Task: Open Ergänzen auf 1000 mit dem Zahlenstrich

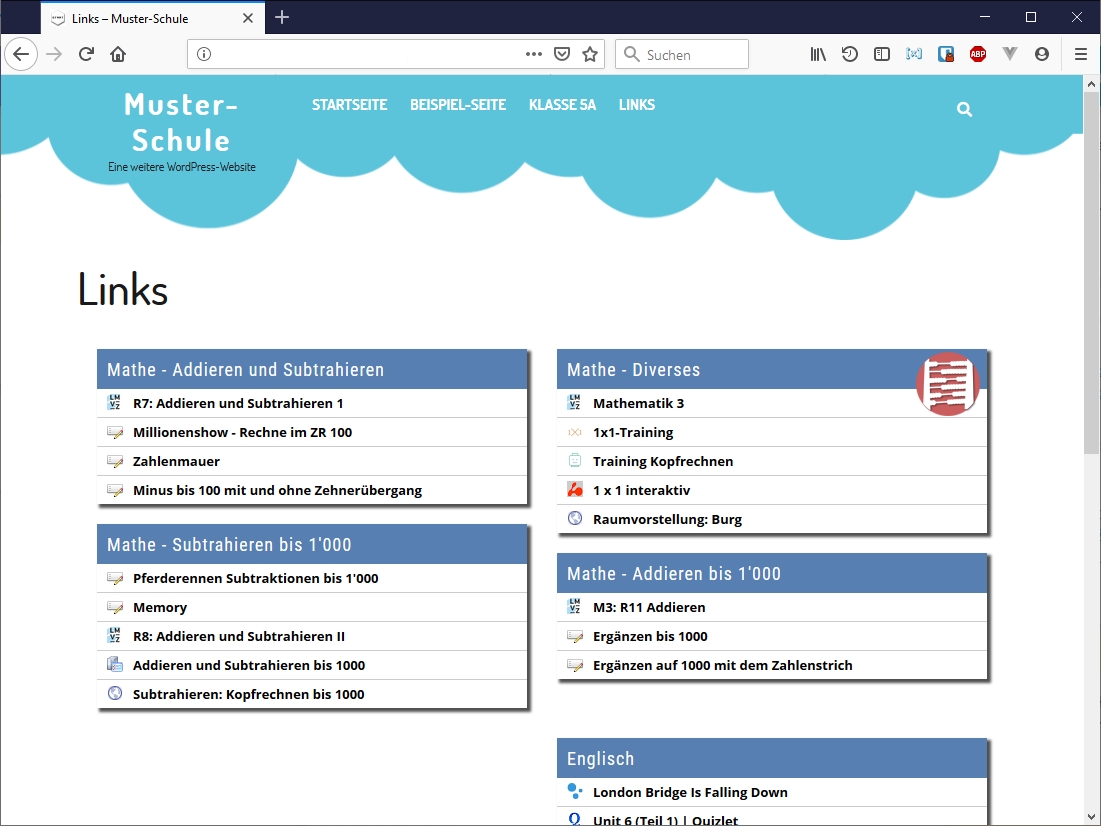Action: point(723,664)
